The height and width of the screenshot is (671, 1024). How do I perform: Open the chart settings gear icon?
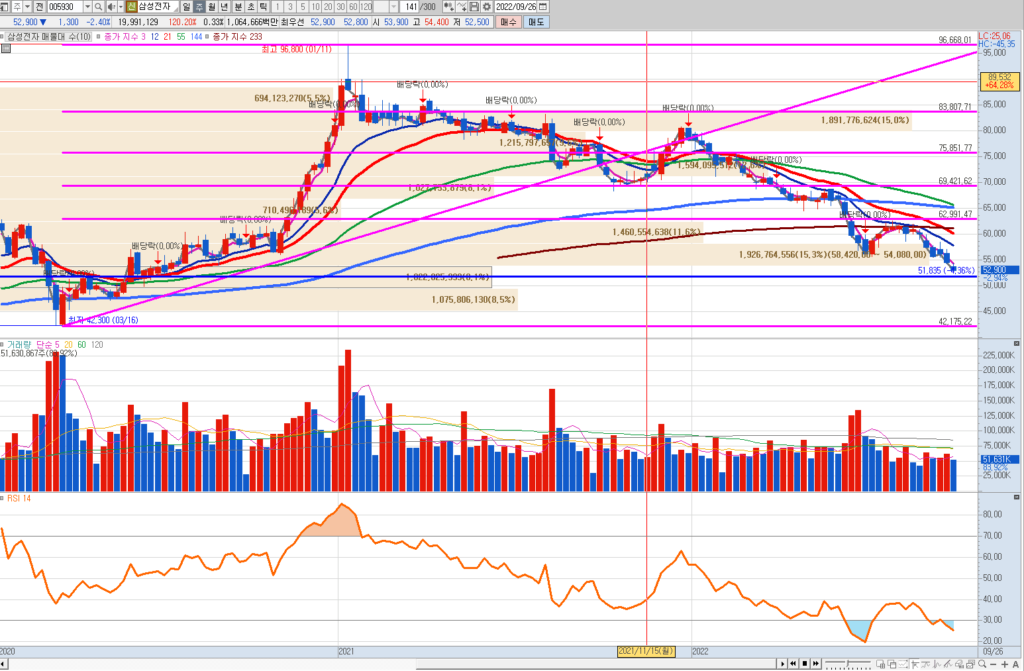point(487,6)
